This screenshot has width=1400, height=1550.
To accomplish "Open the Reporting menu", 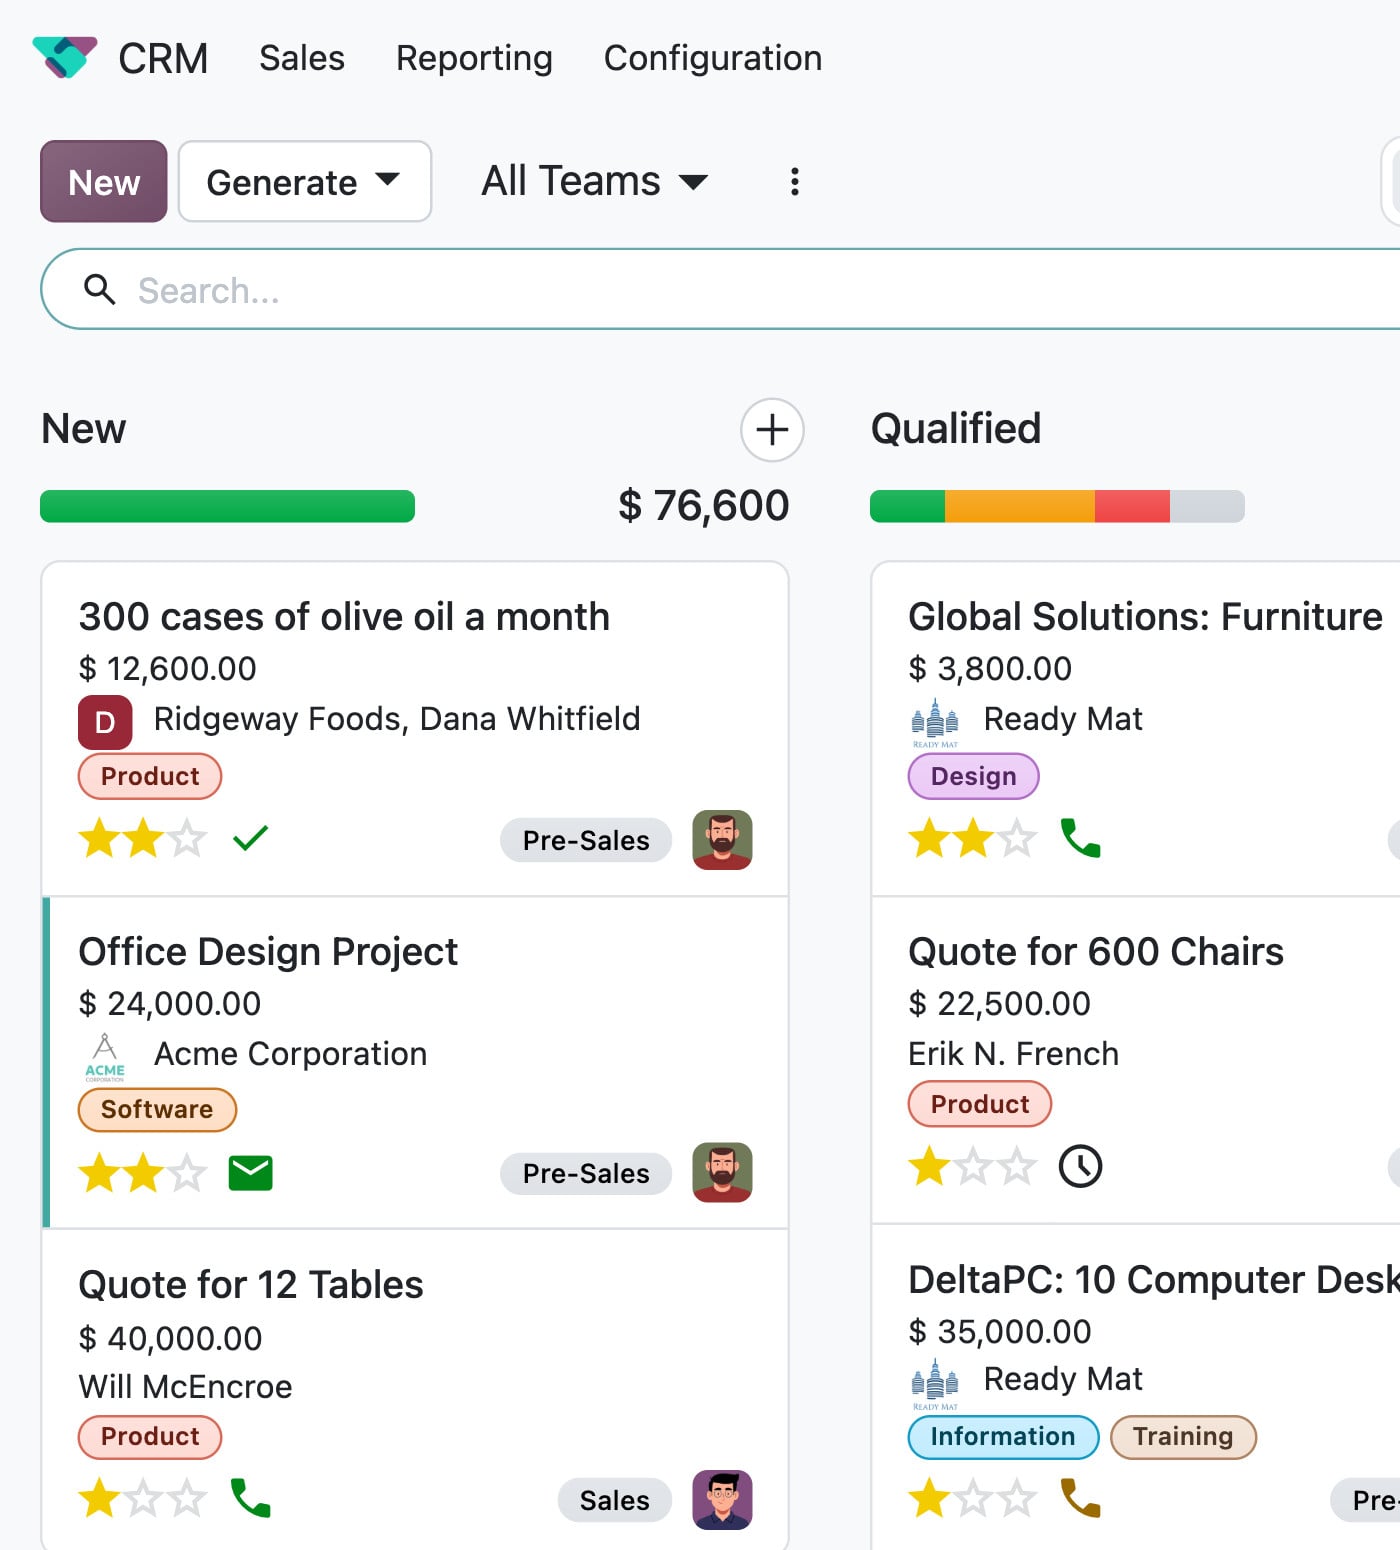I will tap(474, 58).
